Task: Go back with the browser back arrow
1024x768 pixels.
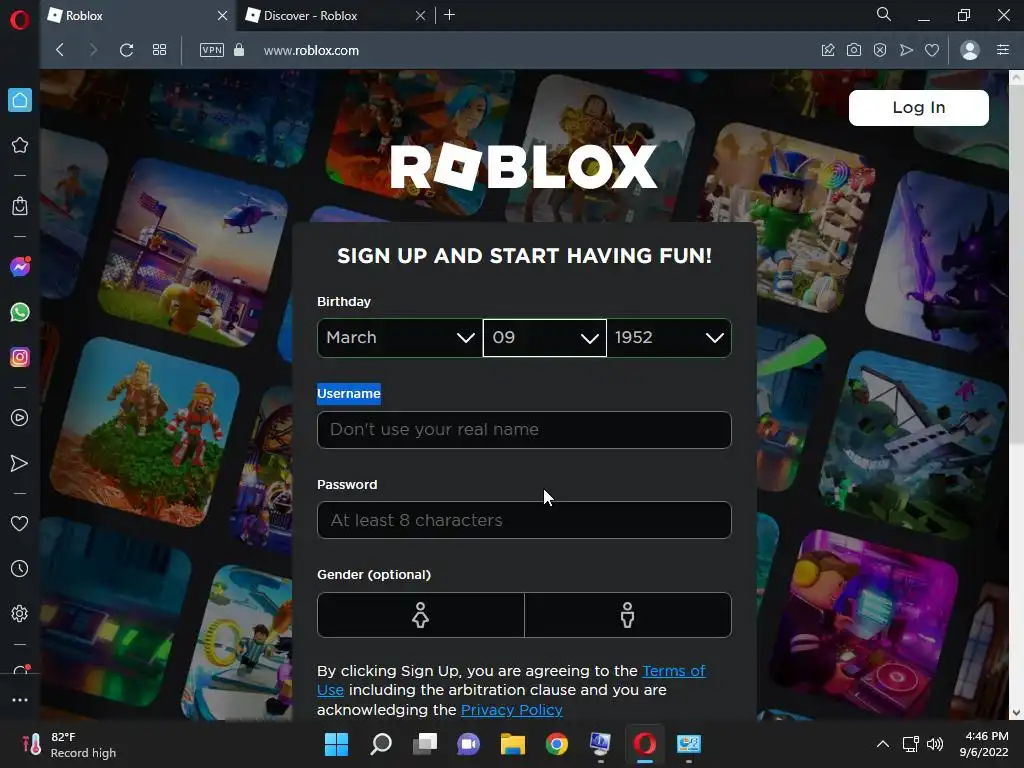Action: (x=60, y=50)
